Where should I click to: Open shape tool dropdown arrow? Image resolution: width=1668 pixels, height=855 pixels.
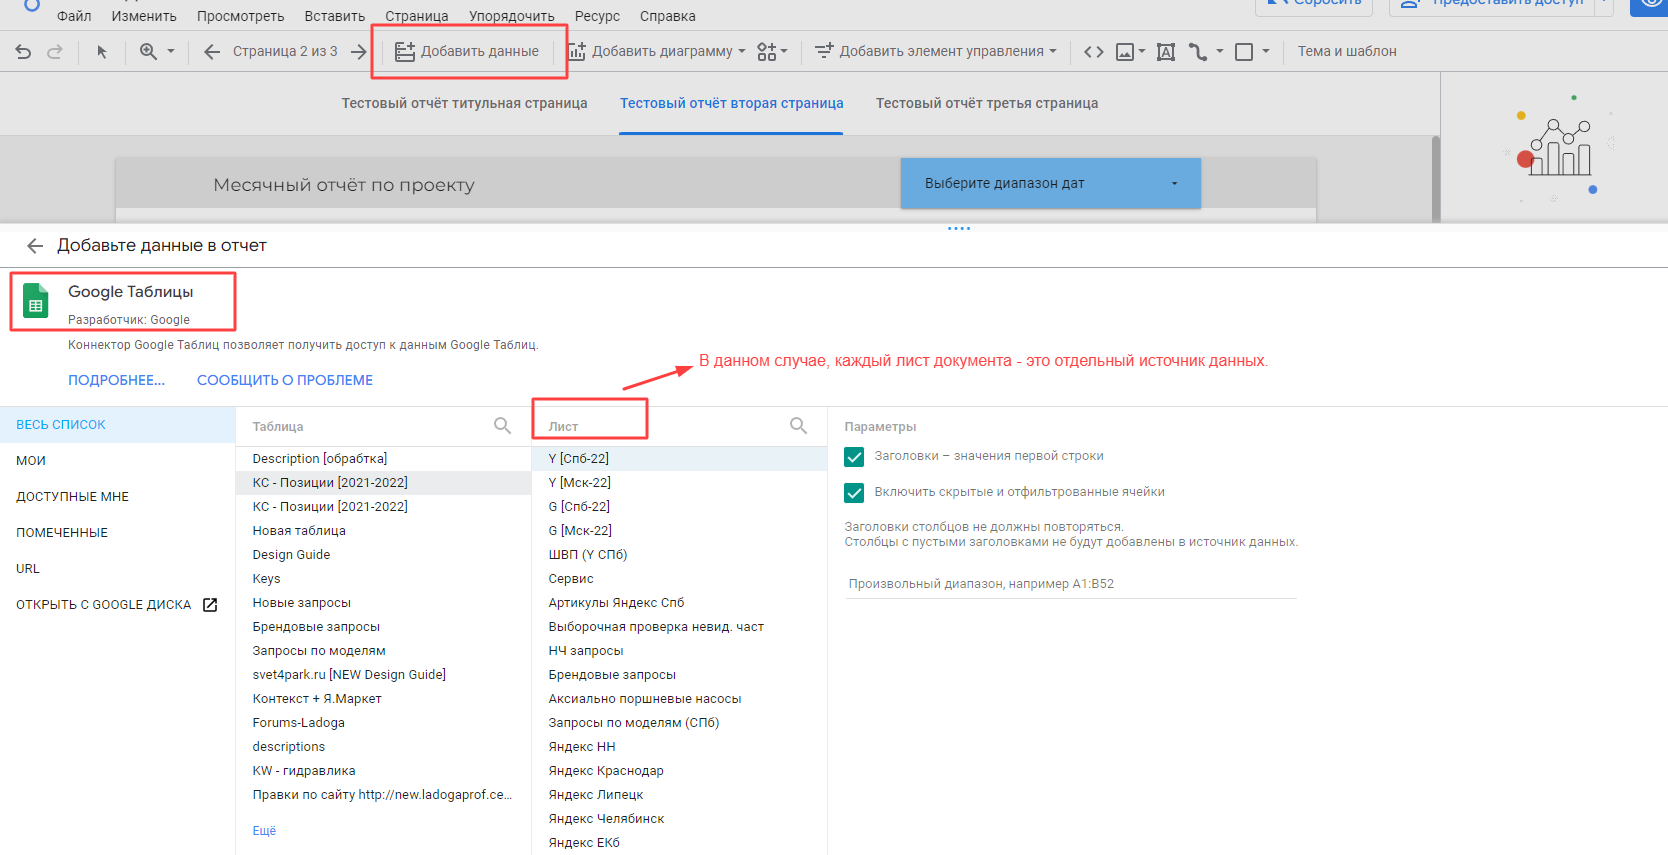tap(1266, 52)
